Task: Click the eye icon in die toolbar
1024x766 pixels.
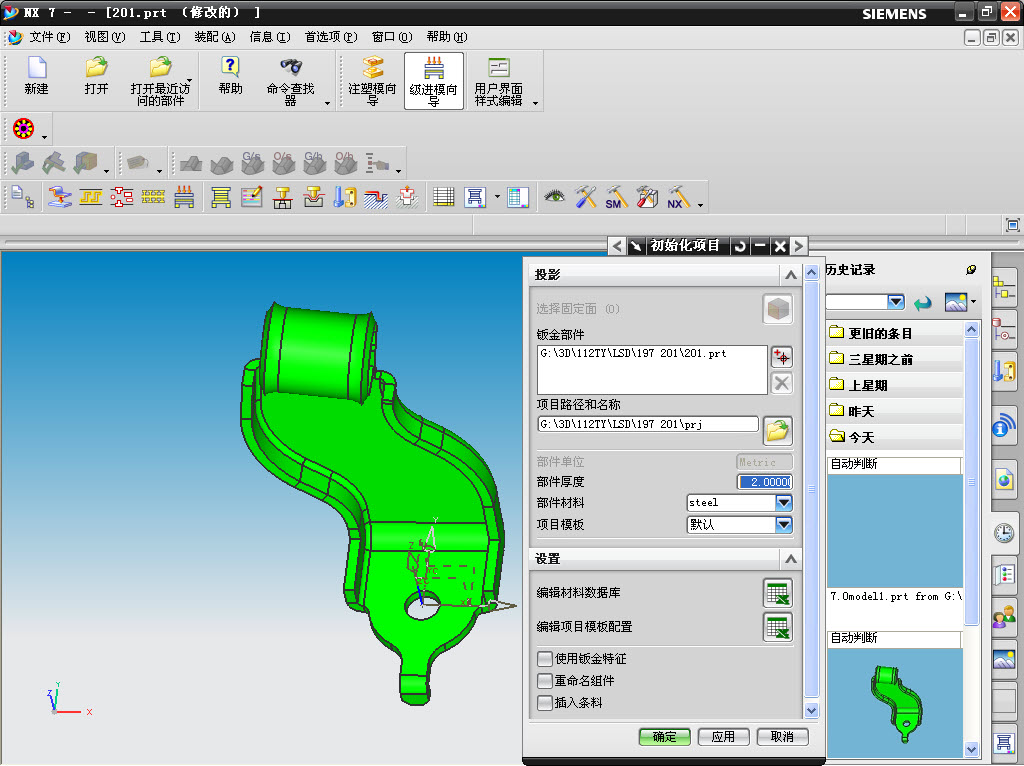Action: tap(554, 197)
